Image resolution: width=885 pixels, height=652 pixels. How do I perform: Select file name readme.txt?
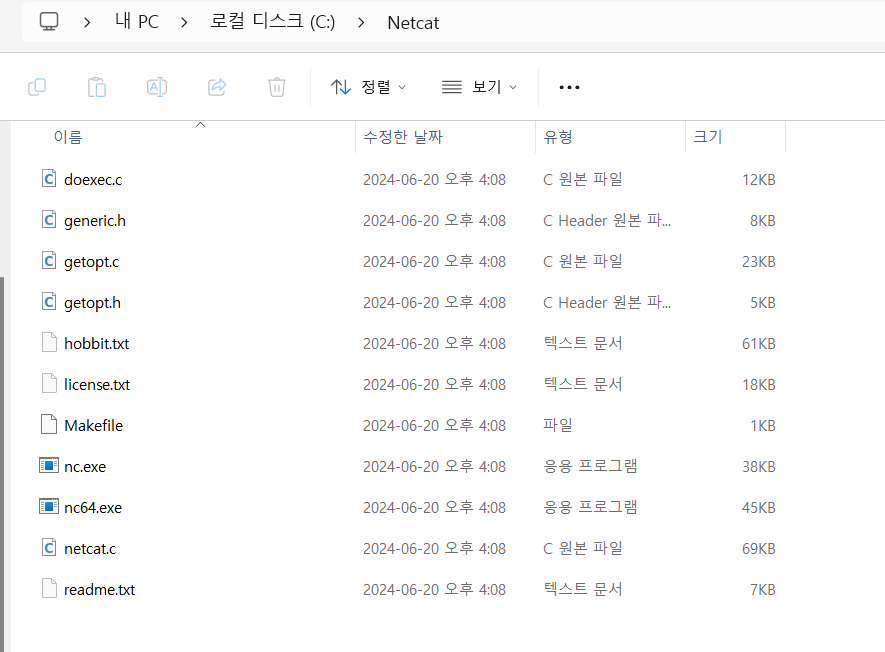coord(99,590)
